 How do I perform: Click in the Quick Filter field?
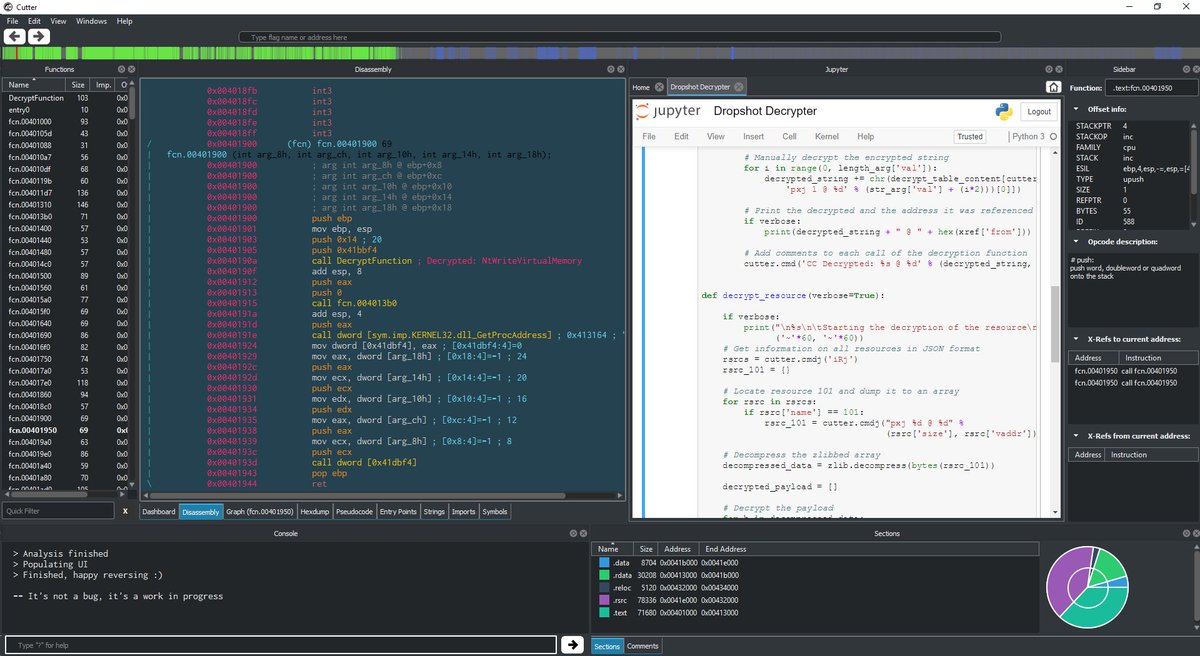[x=57, y=511]
